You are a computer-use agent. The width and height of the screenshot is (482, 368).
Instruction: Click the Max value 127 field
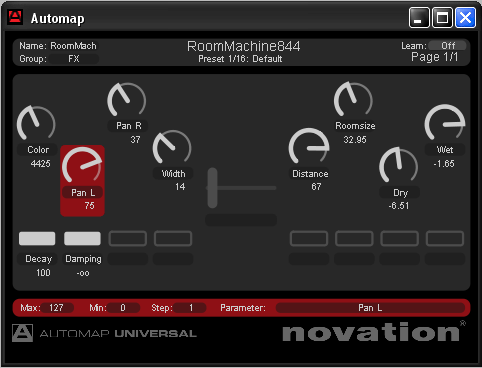pyautogui.click(x=56, y=308)
